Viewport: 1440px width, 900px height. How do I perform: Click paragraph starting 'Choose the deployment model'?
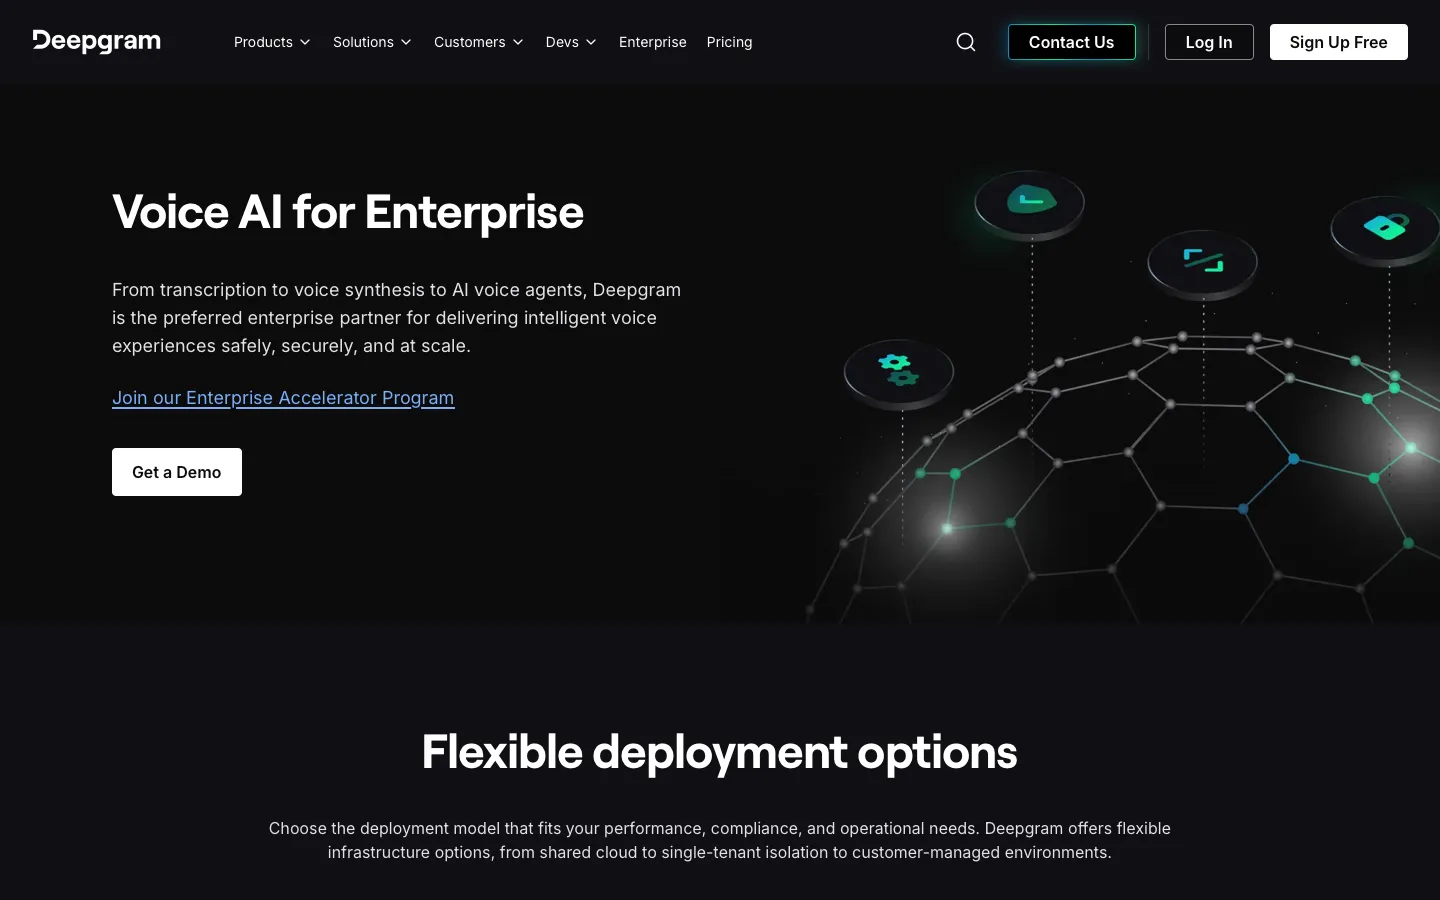tap(720, 840)
